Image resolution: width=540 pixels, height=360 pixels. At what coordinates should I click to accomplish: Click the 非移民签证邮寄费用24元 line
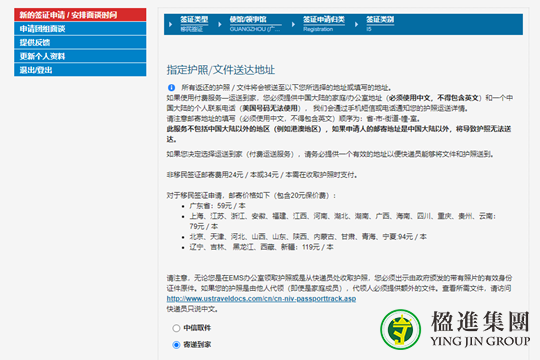(262, 175)
